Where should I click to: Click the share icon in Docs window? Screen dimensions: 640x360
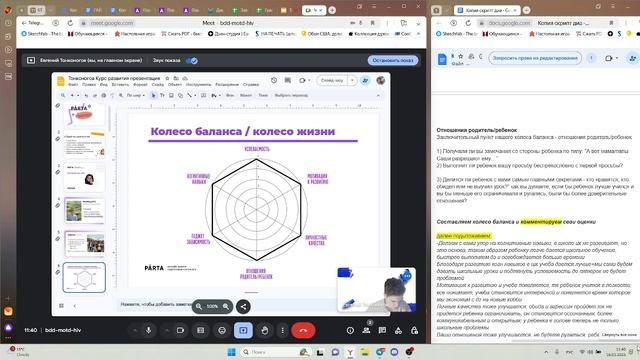(x=632, y=58)
